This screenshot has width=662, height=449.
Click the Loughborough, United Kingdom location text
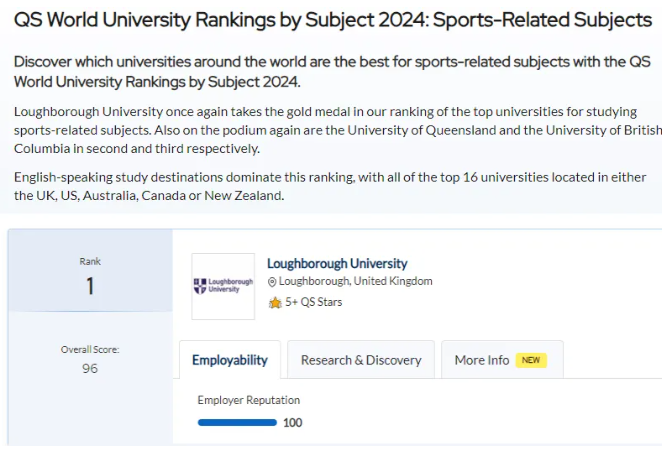[355, 282]
